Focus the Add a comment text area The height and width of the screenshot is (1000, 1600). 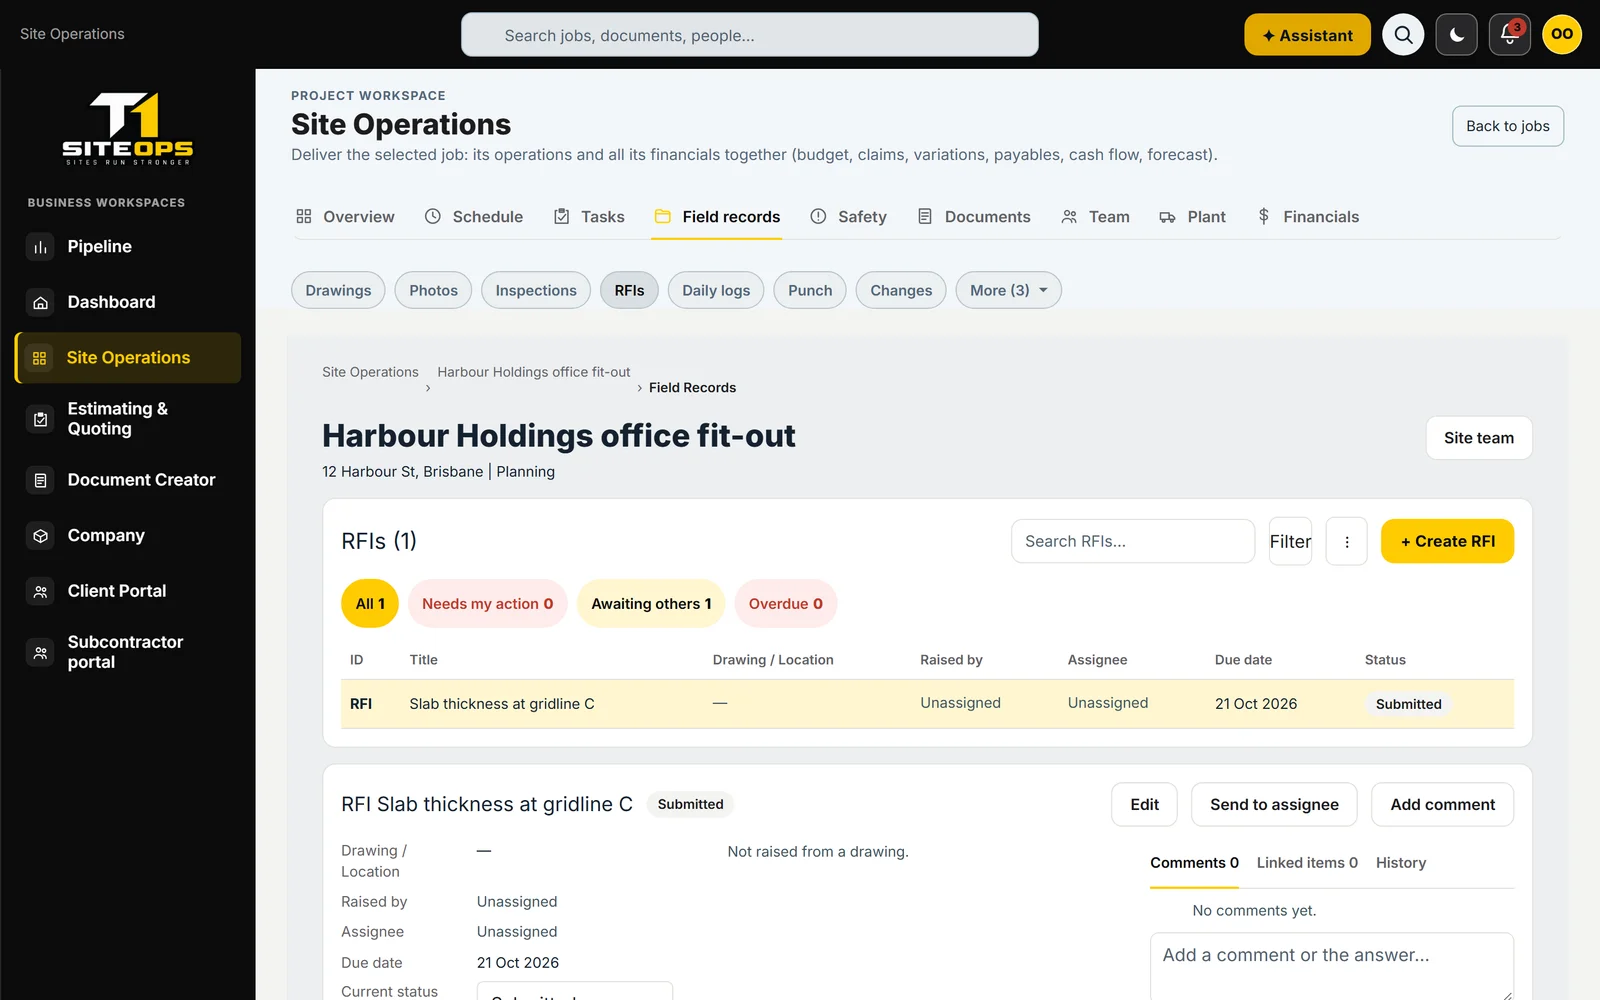1332,966
